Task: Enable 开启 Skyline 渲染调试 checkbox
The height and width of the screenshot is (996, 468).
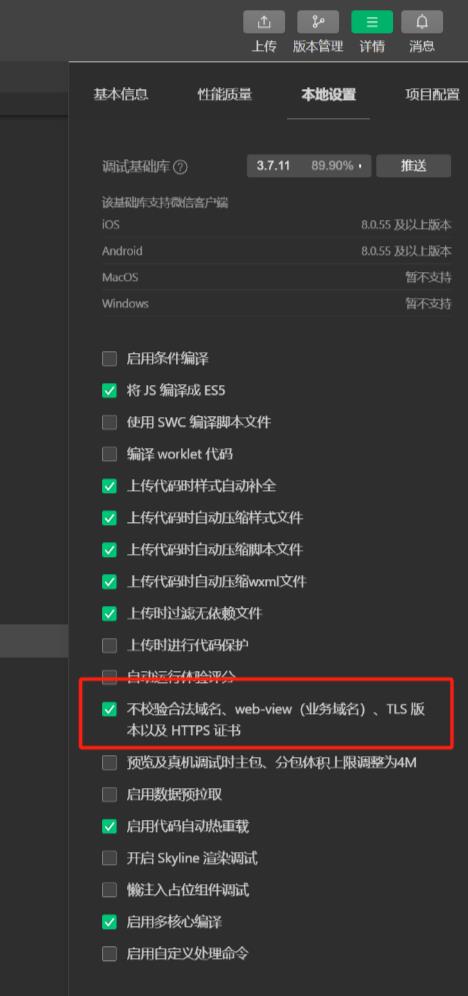Action: 110,858
